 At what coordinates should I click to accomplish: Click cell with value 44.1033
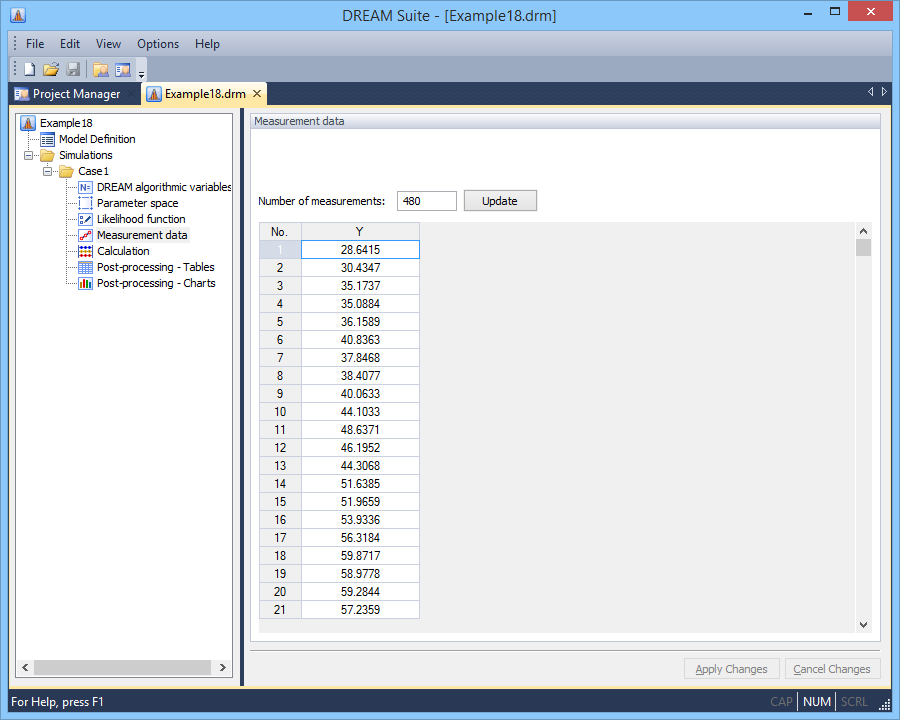click(360, 412)
